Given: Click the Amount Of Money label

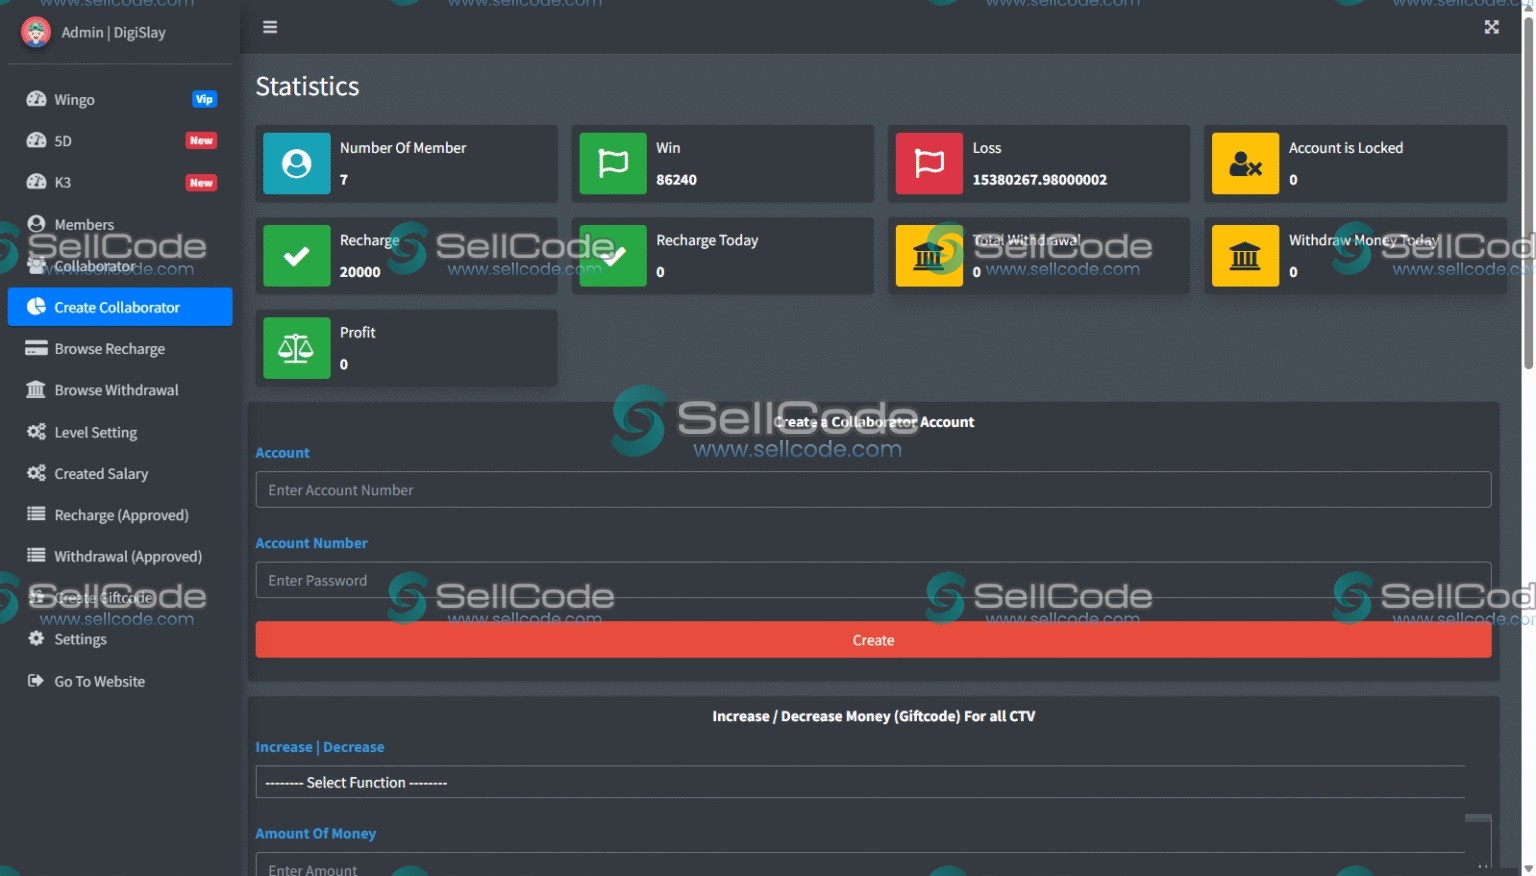Looking at the screenshot, I should click(315, 833).
